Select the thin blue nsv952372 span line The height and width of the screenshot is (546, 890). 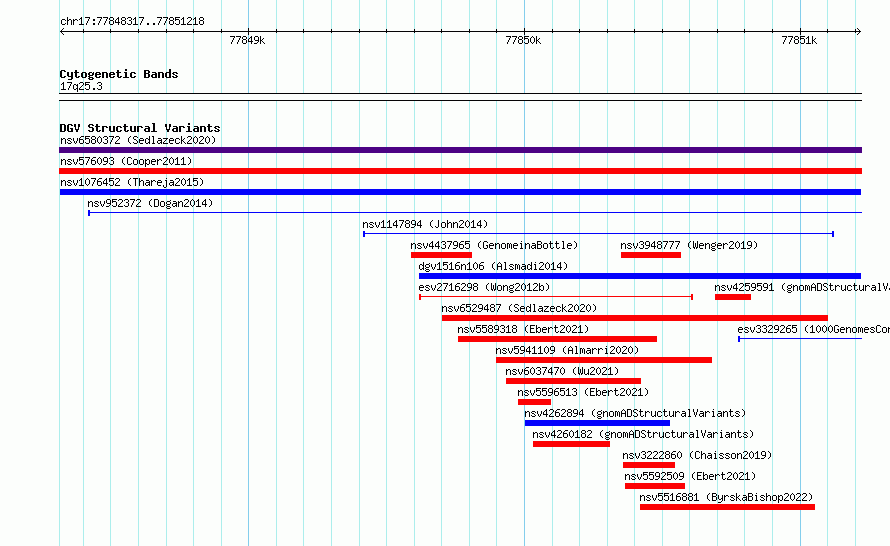pos(475,213)
